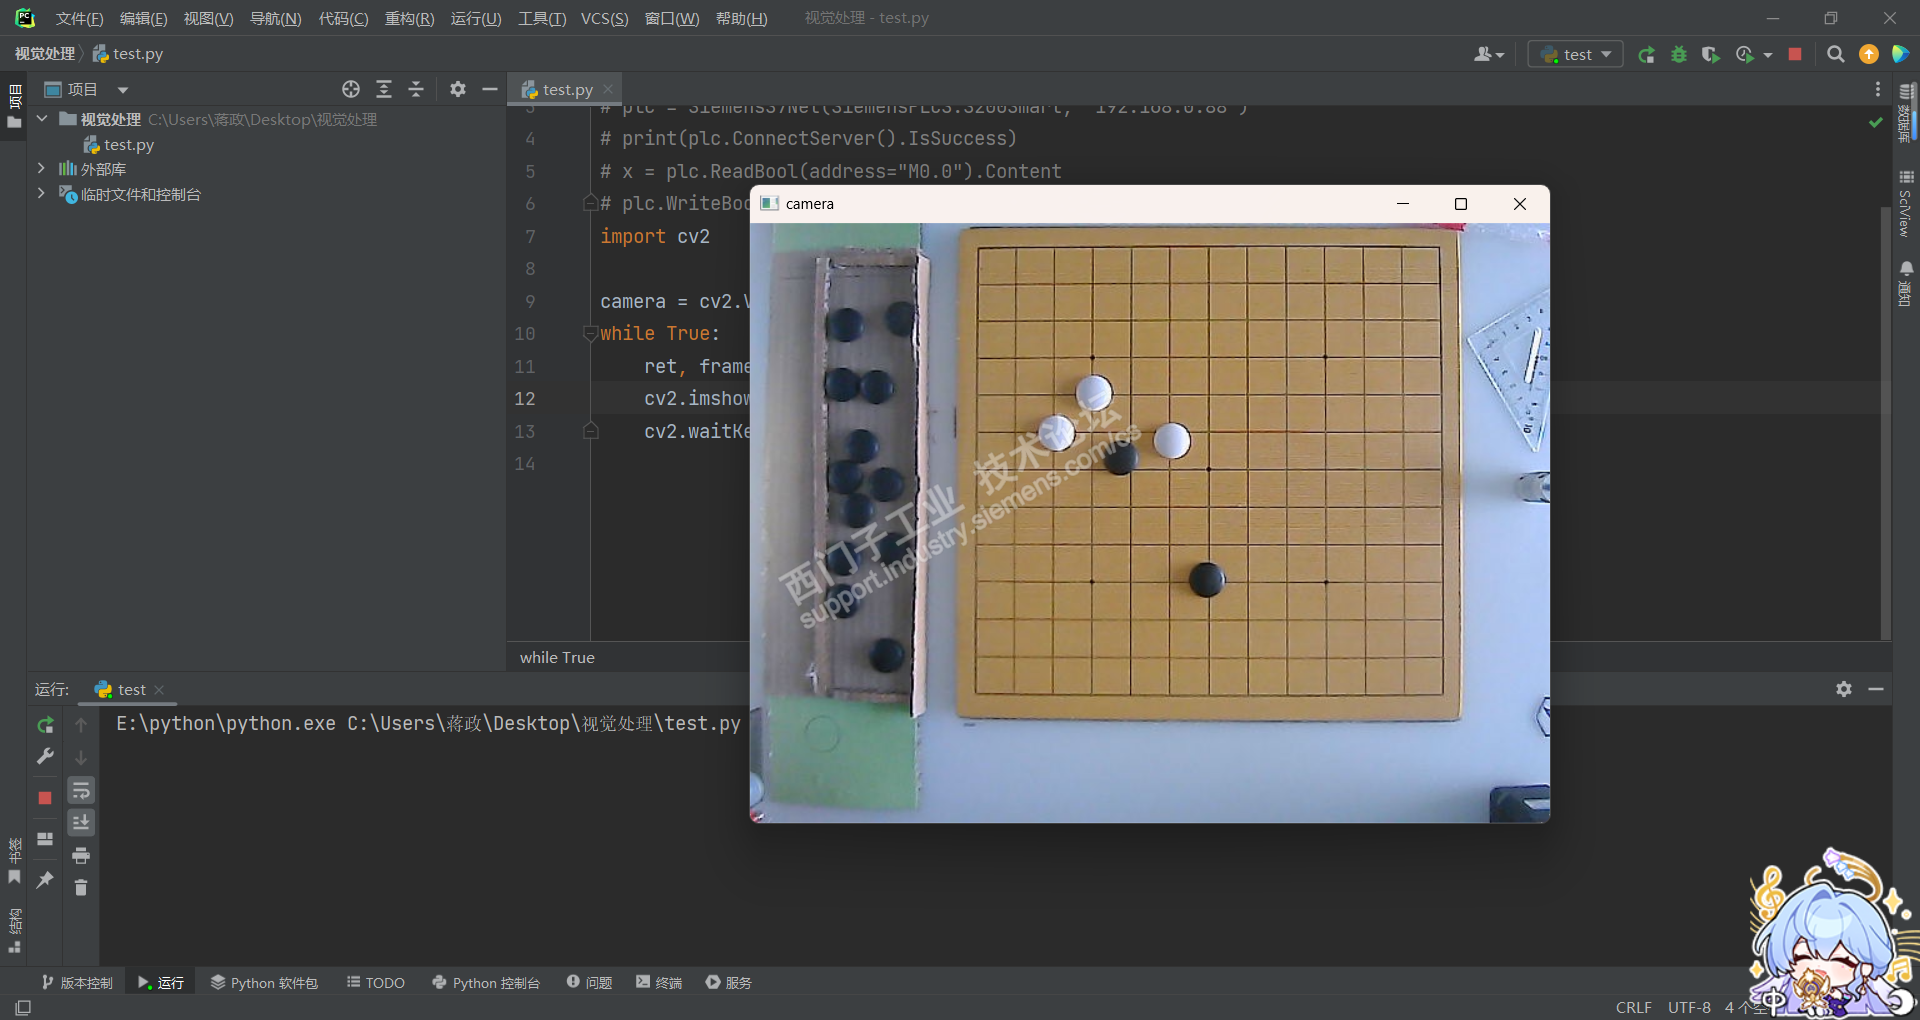Toggle the 结构 structure sidebar button
1920x1020 pixels.
[x=14, y=931]
